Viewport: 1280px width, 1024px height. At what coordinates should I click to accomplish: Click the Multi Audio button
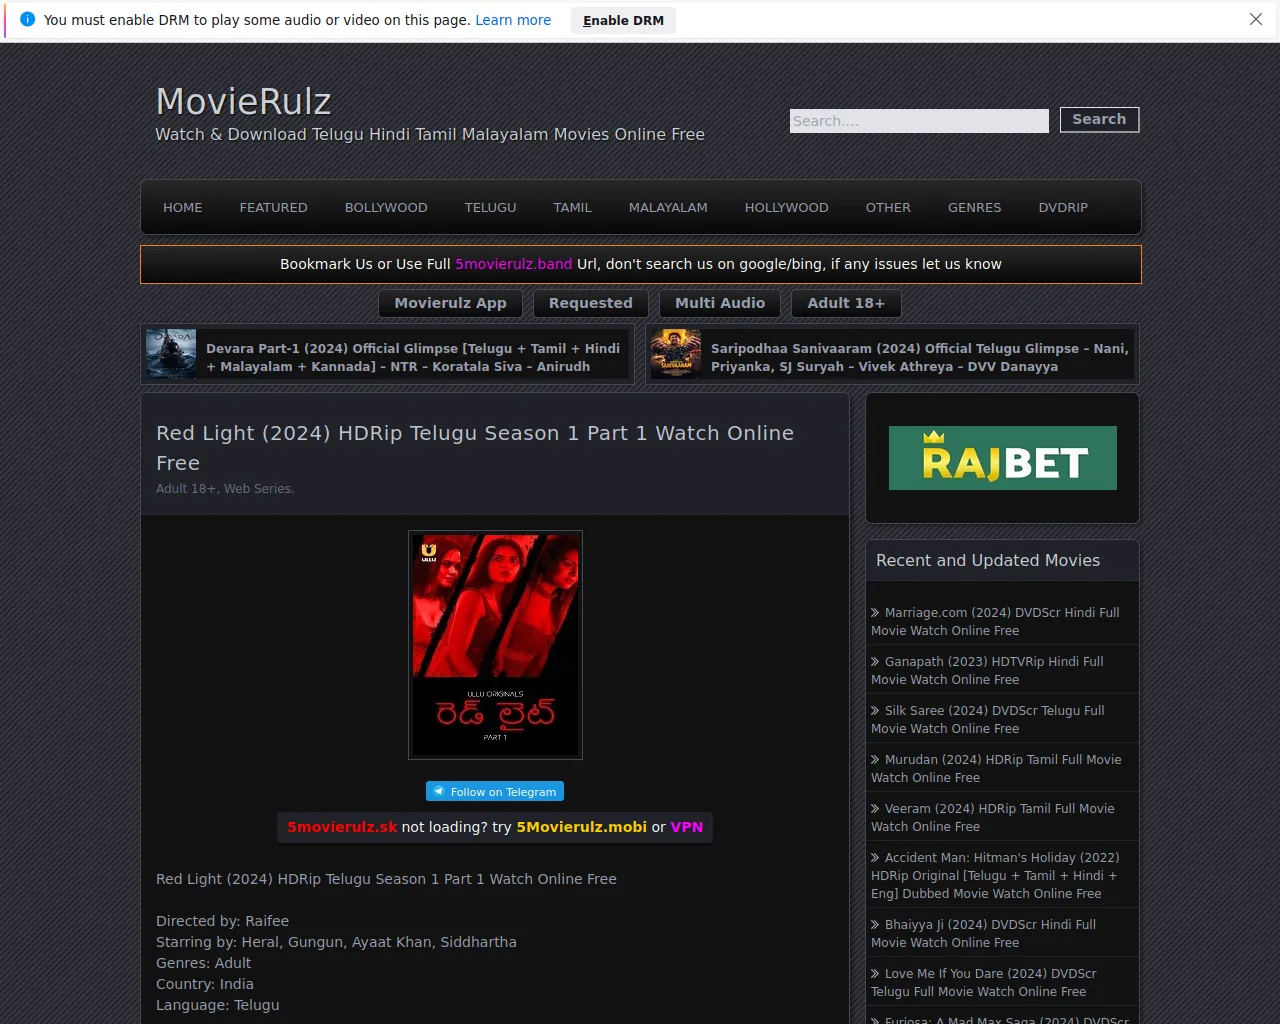pyautogui.click(x=720, y=303)
